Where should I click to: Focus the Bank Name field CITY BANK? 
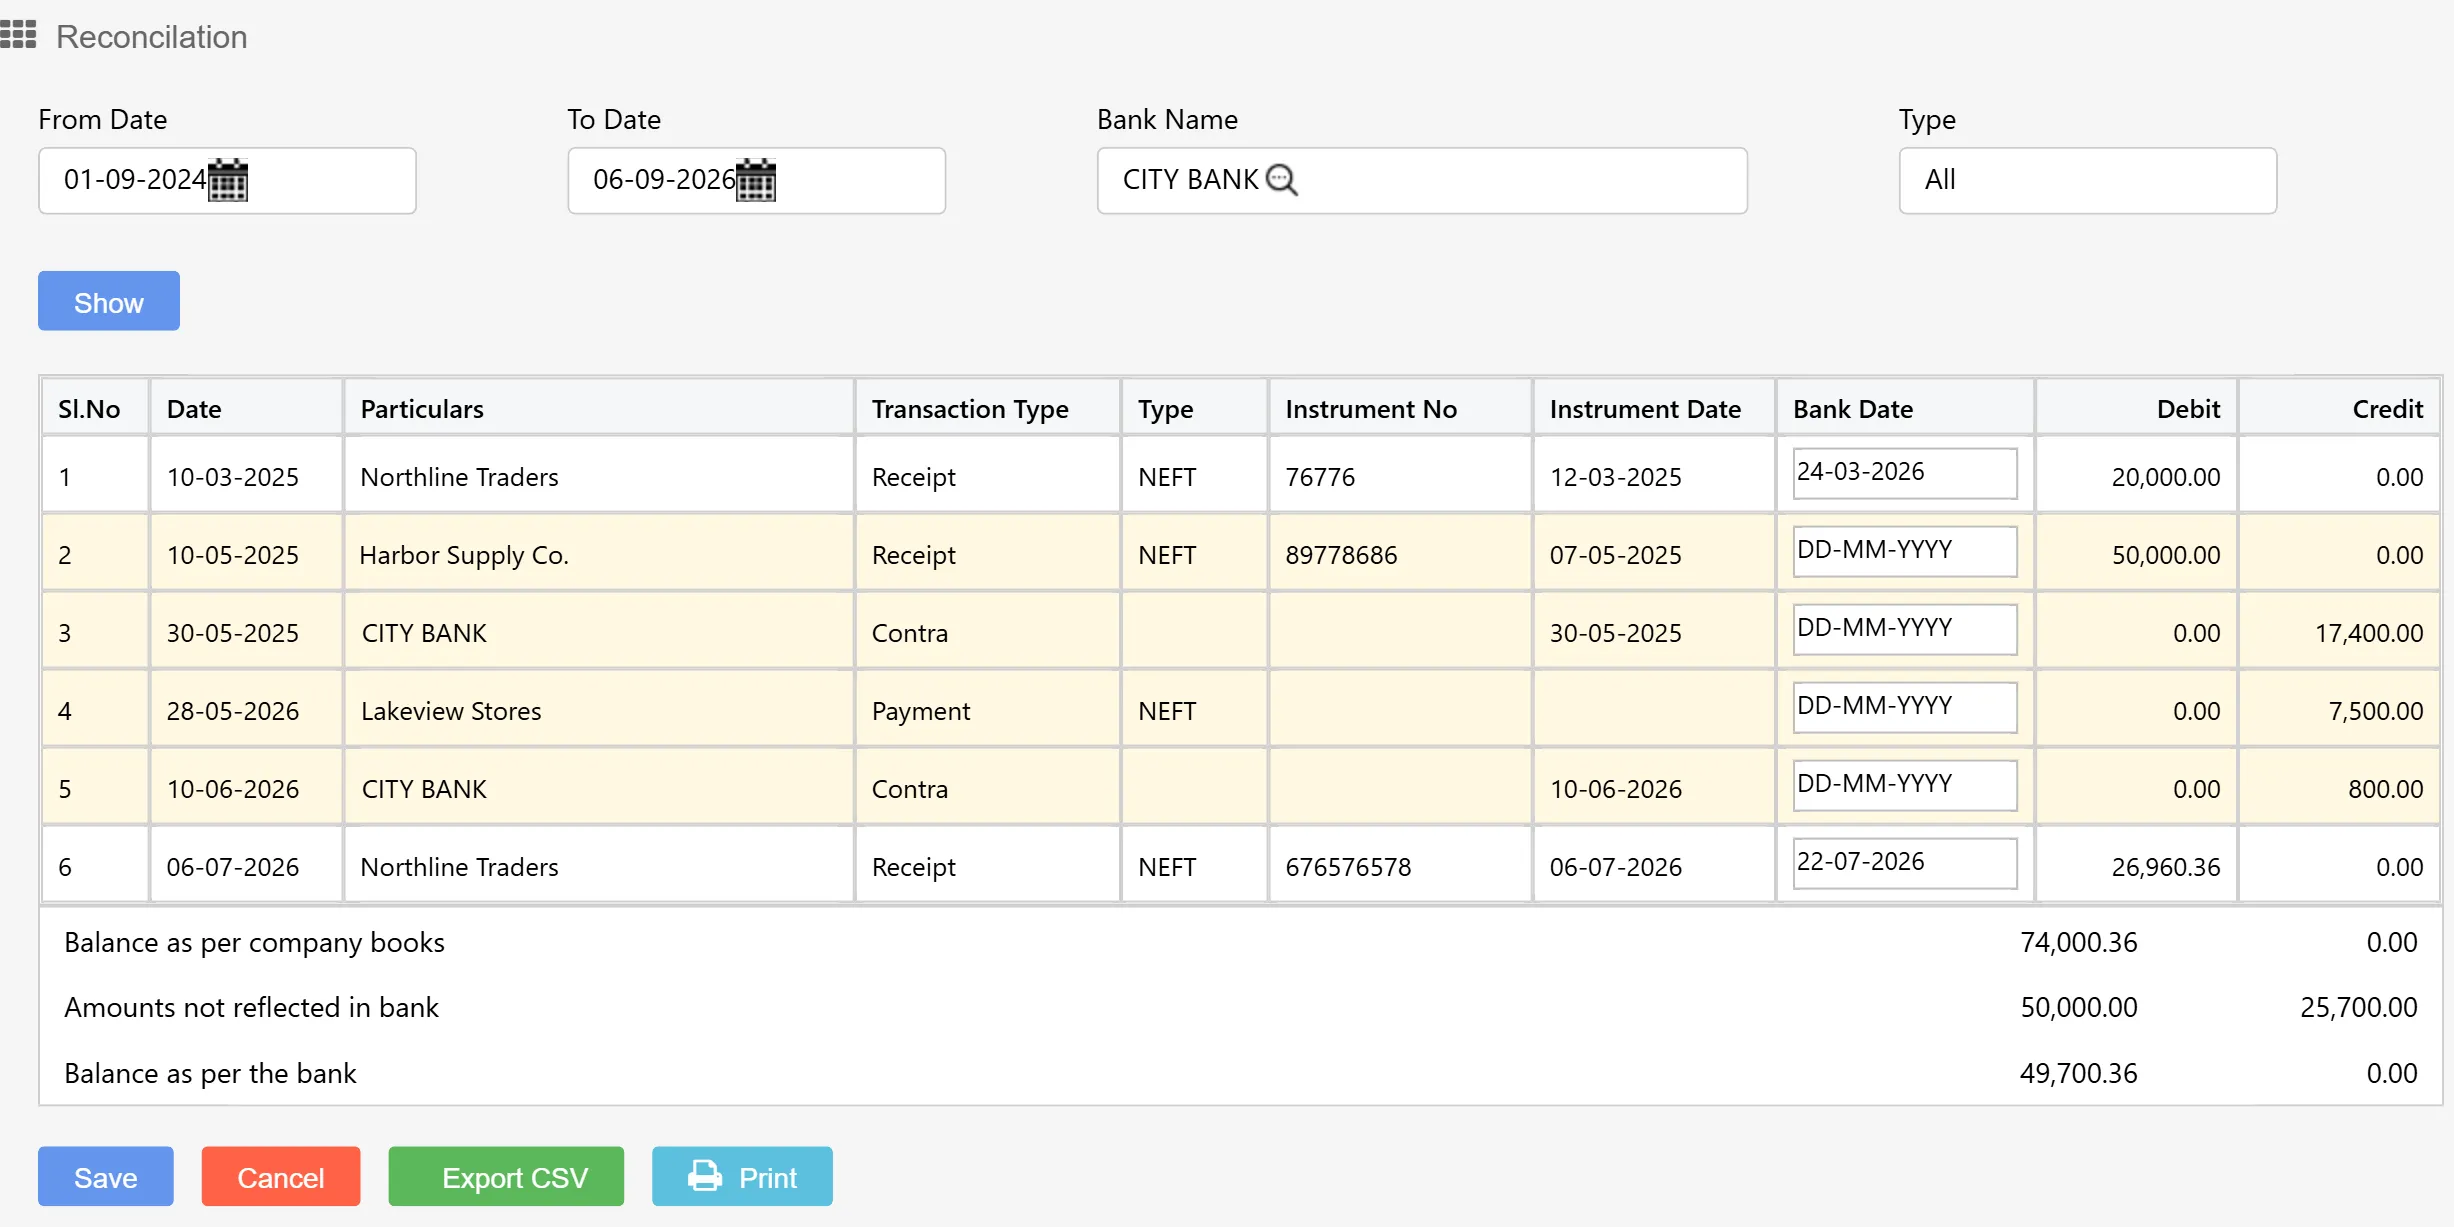click(x=1422, y=181)
